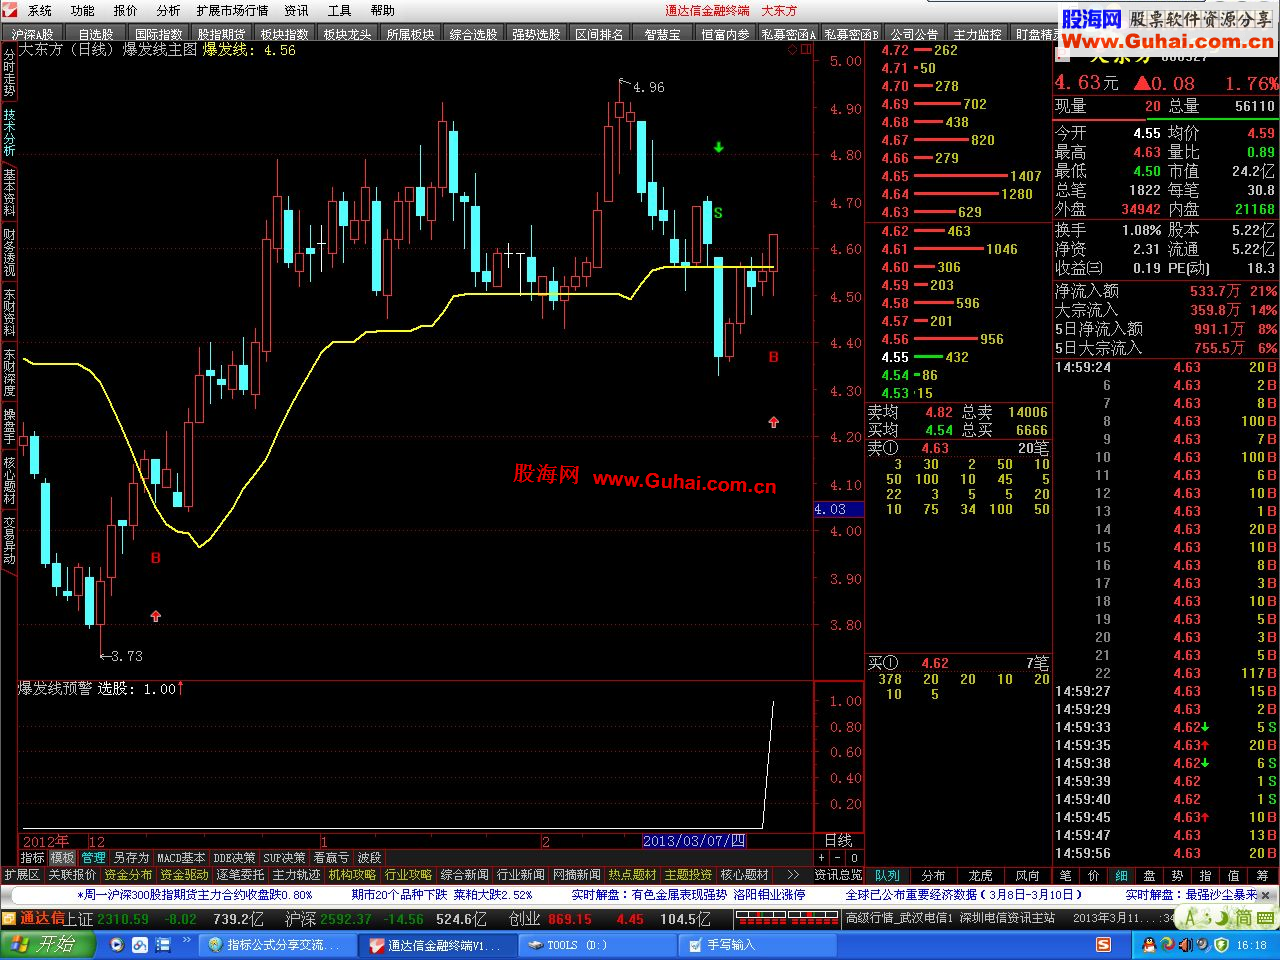Open the 功能 menu

click(83, 11)
